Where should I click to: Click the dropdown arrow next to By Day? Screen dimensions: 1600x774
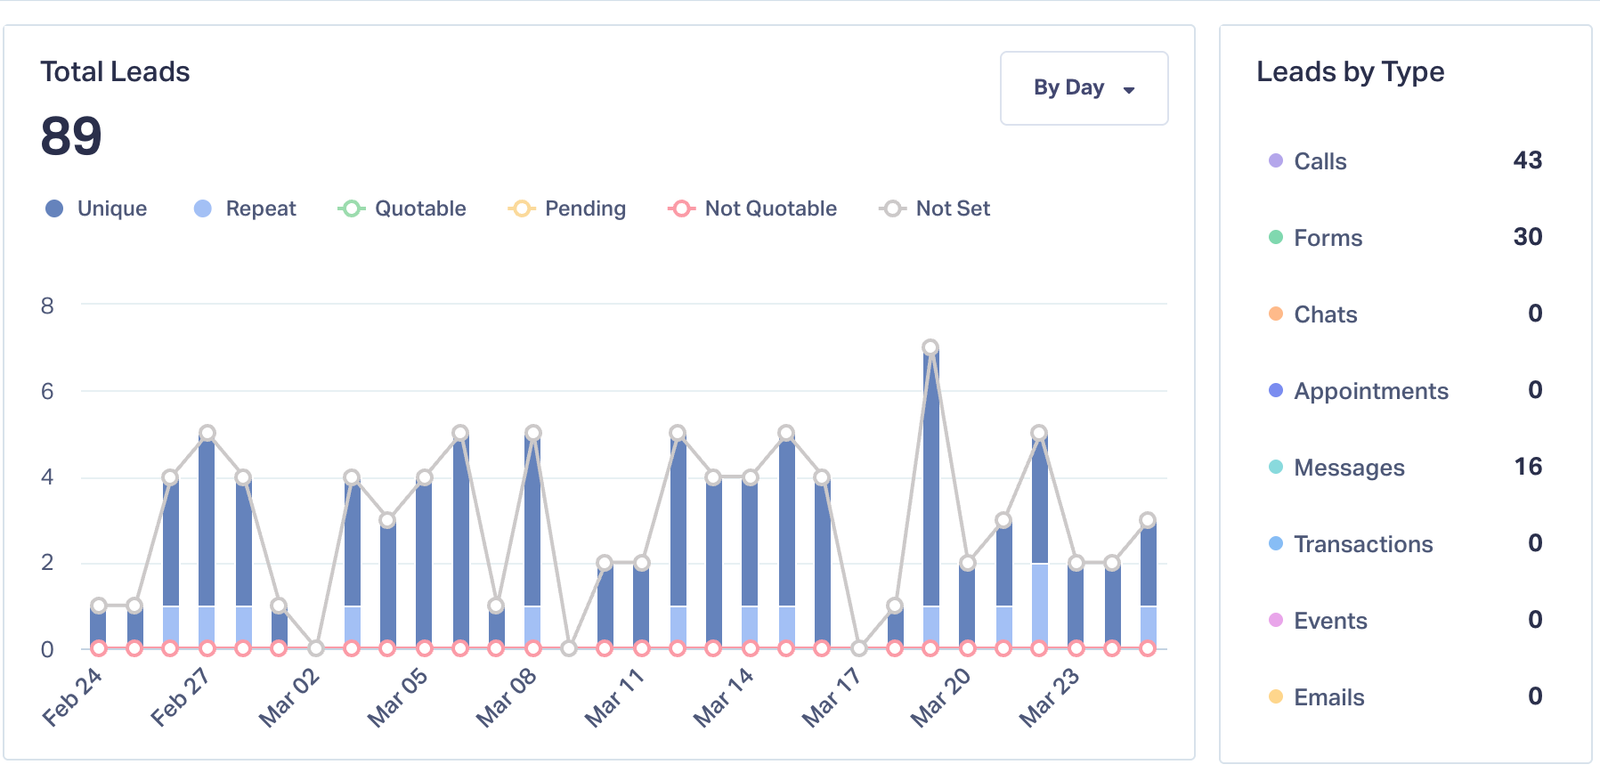[x=1129, y=90]
